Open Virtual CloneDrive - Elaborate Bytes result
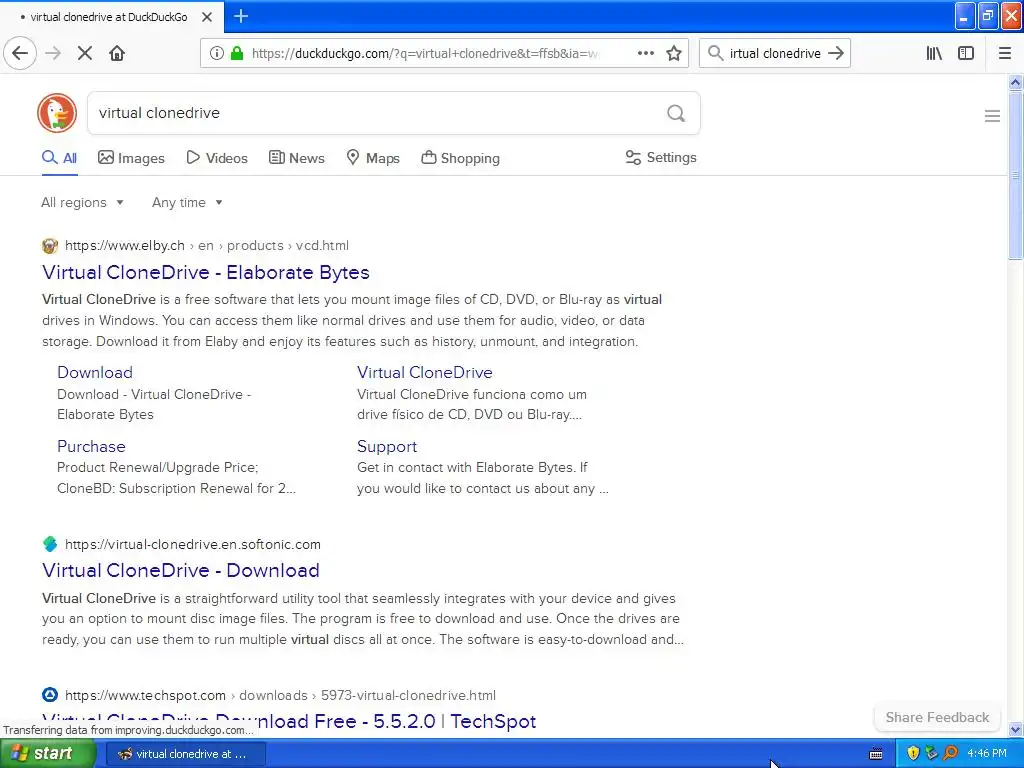The height and width of the screenshot is (768, 1024). (206, 272)
